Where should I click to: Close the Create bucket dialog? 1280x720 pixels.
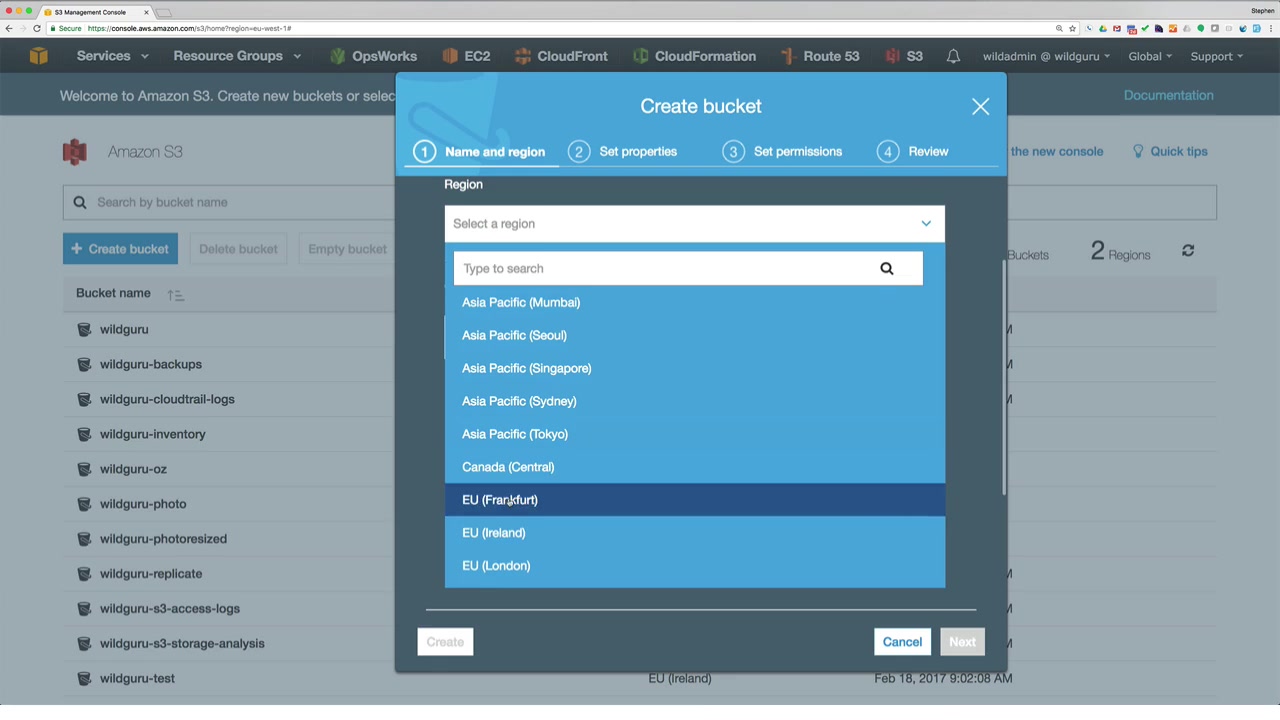click(x=980, y=107)
